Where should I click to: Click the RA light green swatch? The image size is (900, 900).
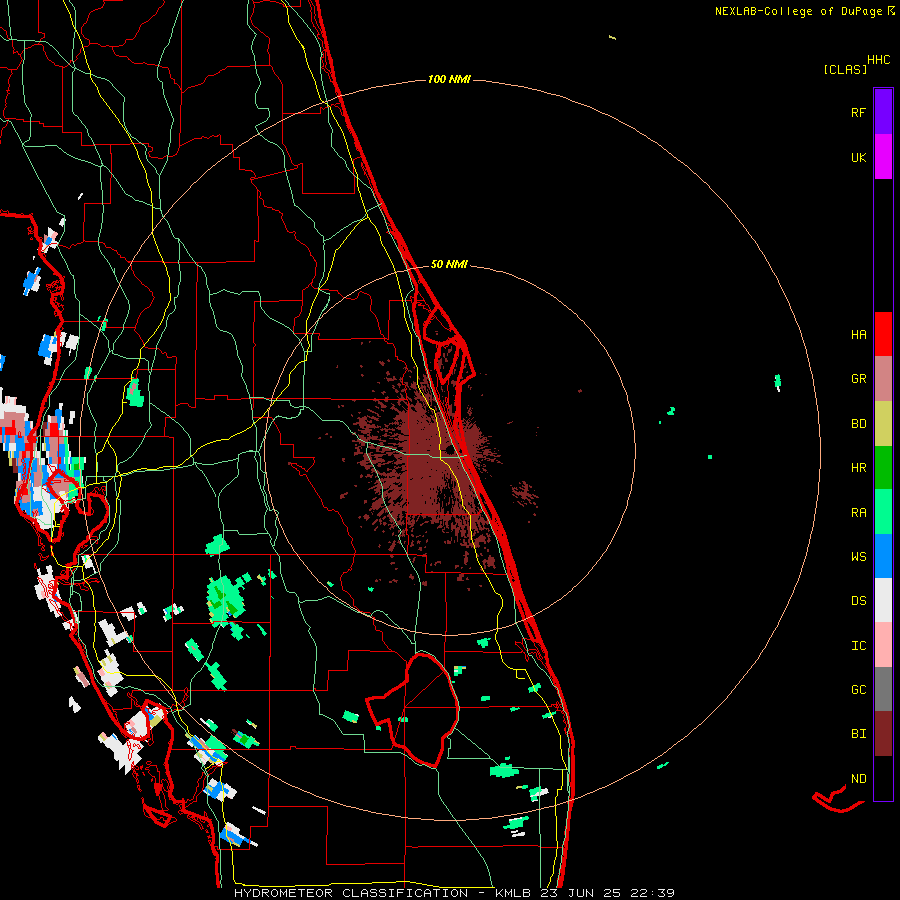883,512
